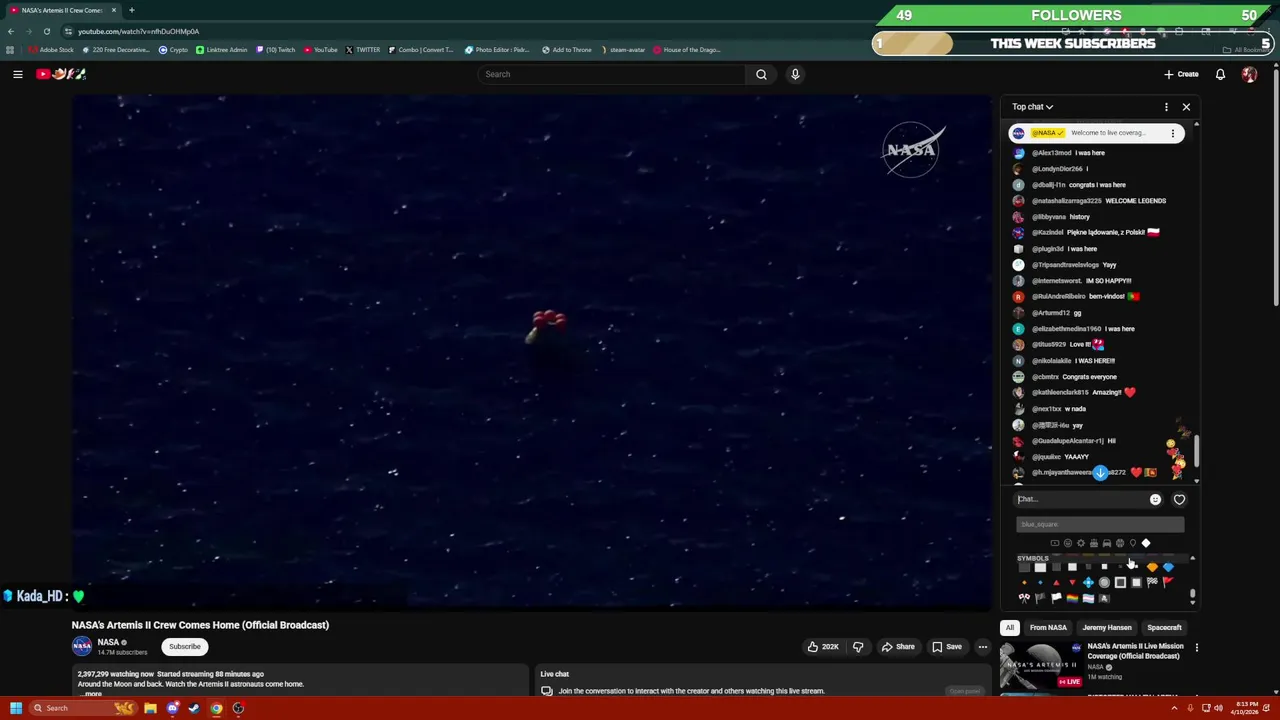Open options for Artemis II Live Mission video
Image resolution: width=1280 pixels, height=720 pixels.
pyautogui.click(x=1196, y=648)
